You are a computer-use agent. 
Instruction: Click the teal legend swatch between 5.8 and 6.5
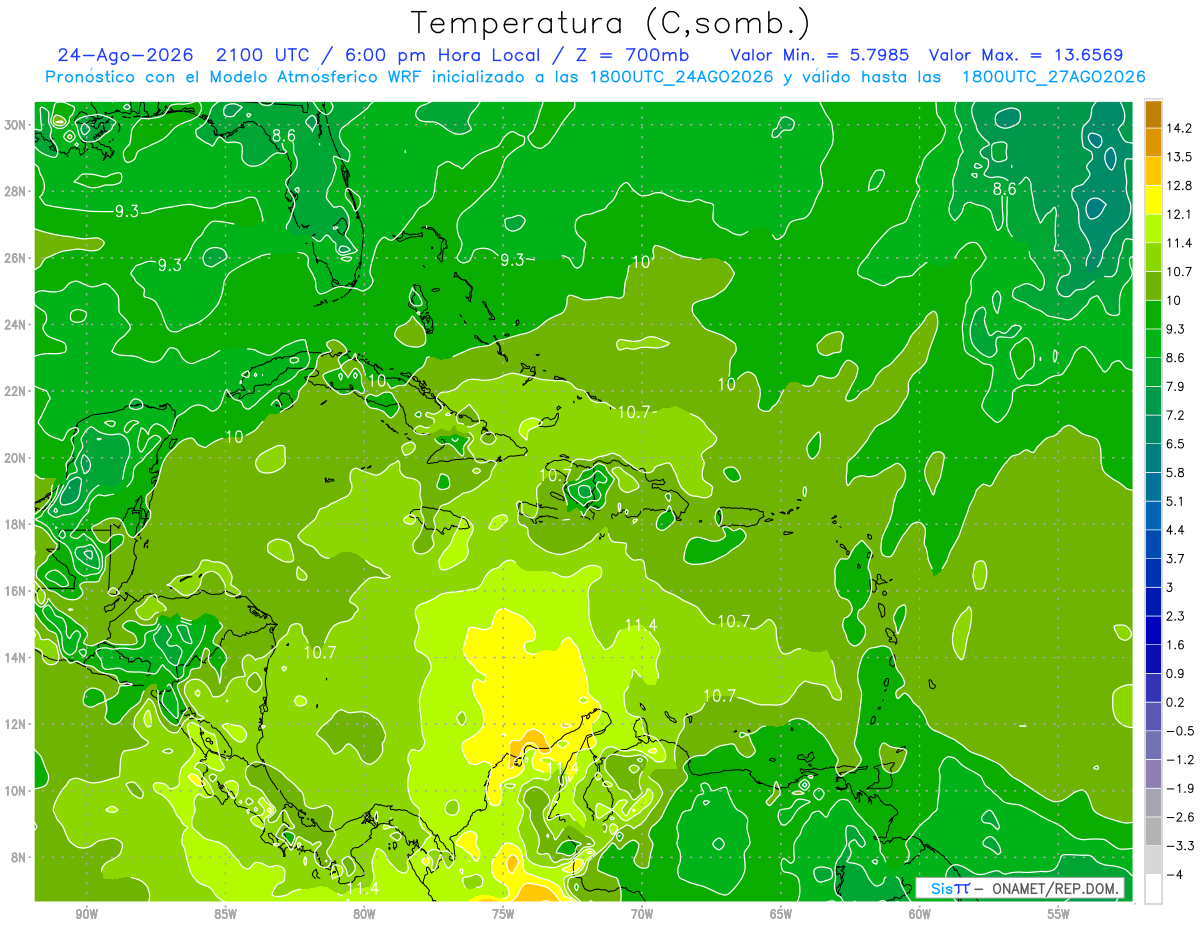pyautogui.click(x=1153, y=458)
